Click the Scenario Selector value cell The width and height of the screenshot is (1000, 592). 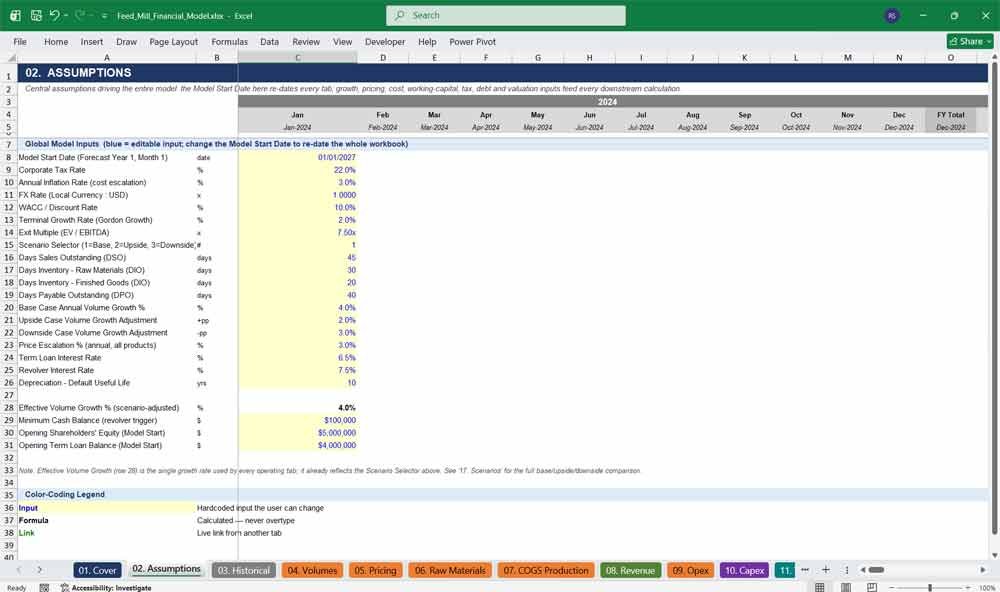tap(298, 245)
